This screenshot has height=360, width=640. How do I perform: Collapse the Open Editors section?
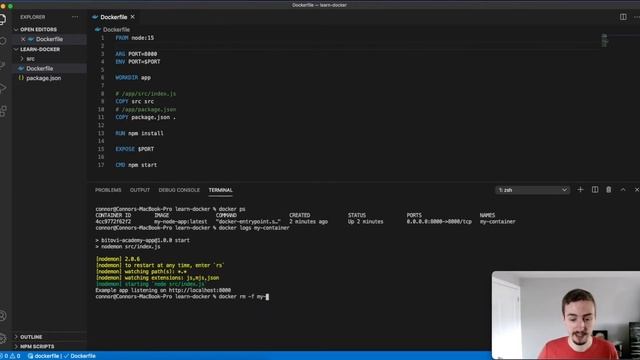pyautogui.click(x=38, y=30)
